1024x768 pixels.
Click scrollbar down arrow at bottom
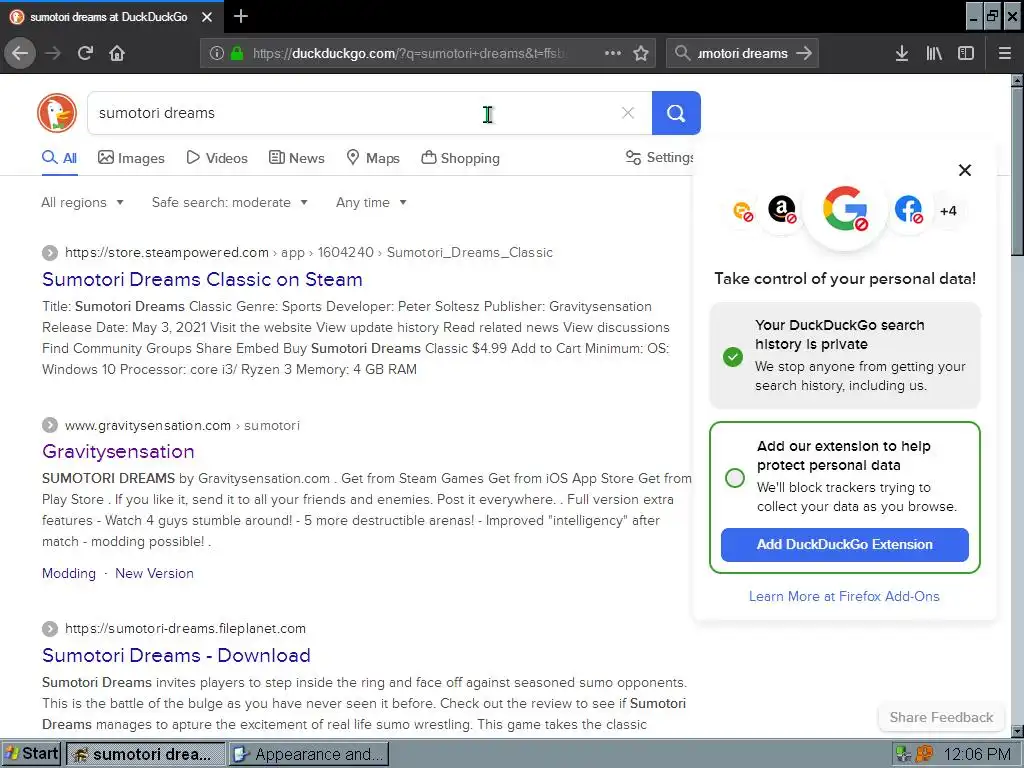tap(1017, 731)
